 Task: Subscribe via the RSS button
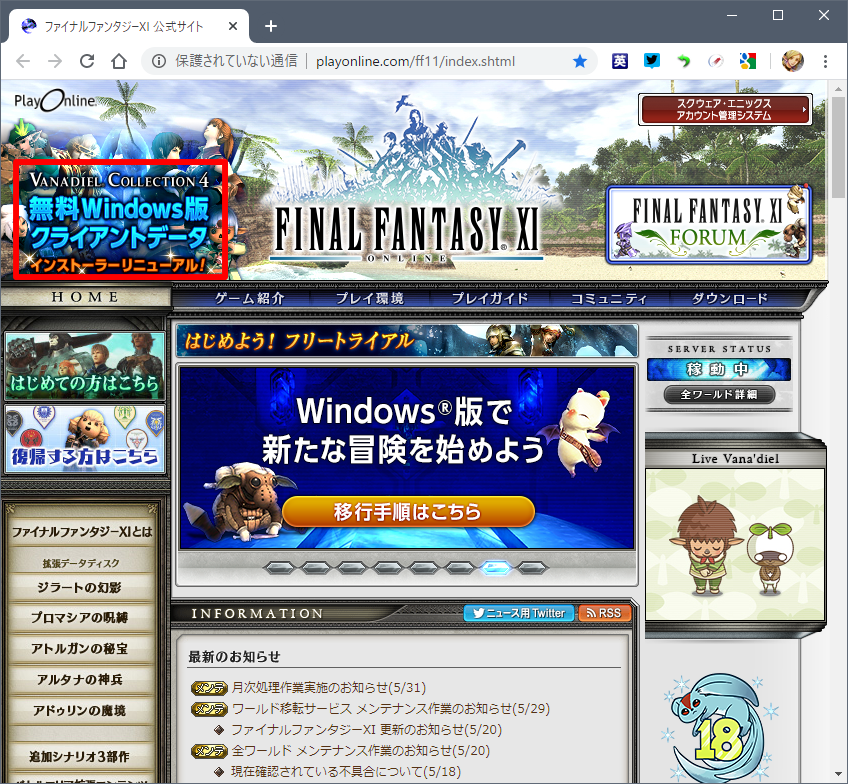(604, 613)
